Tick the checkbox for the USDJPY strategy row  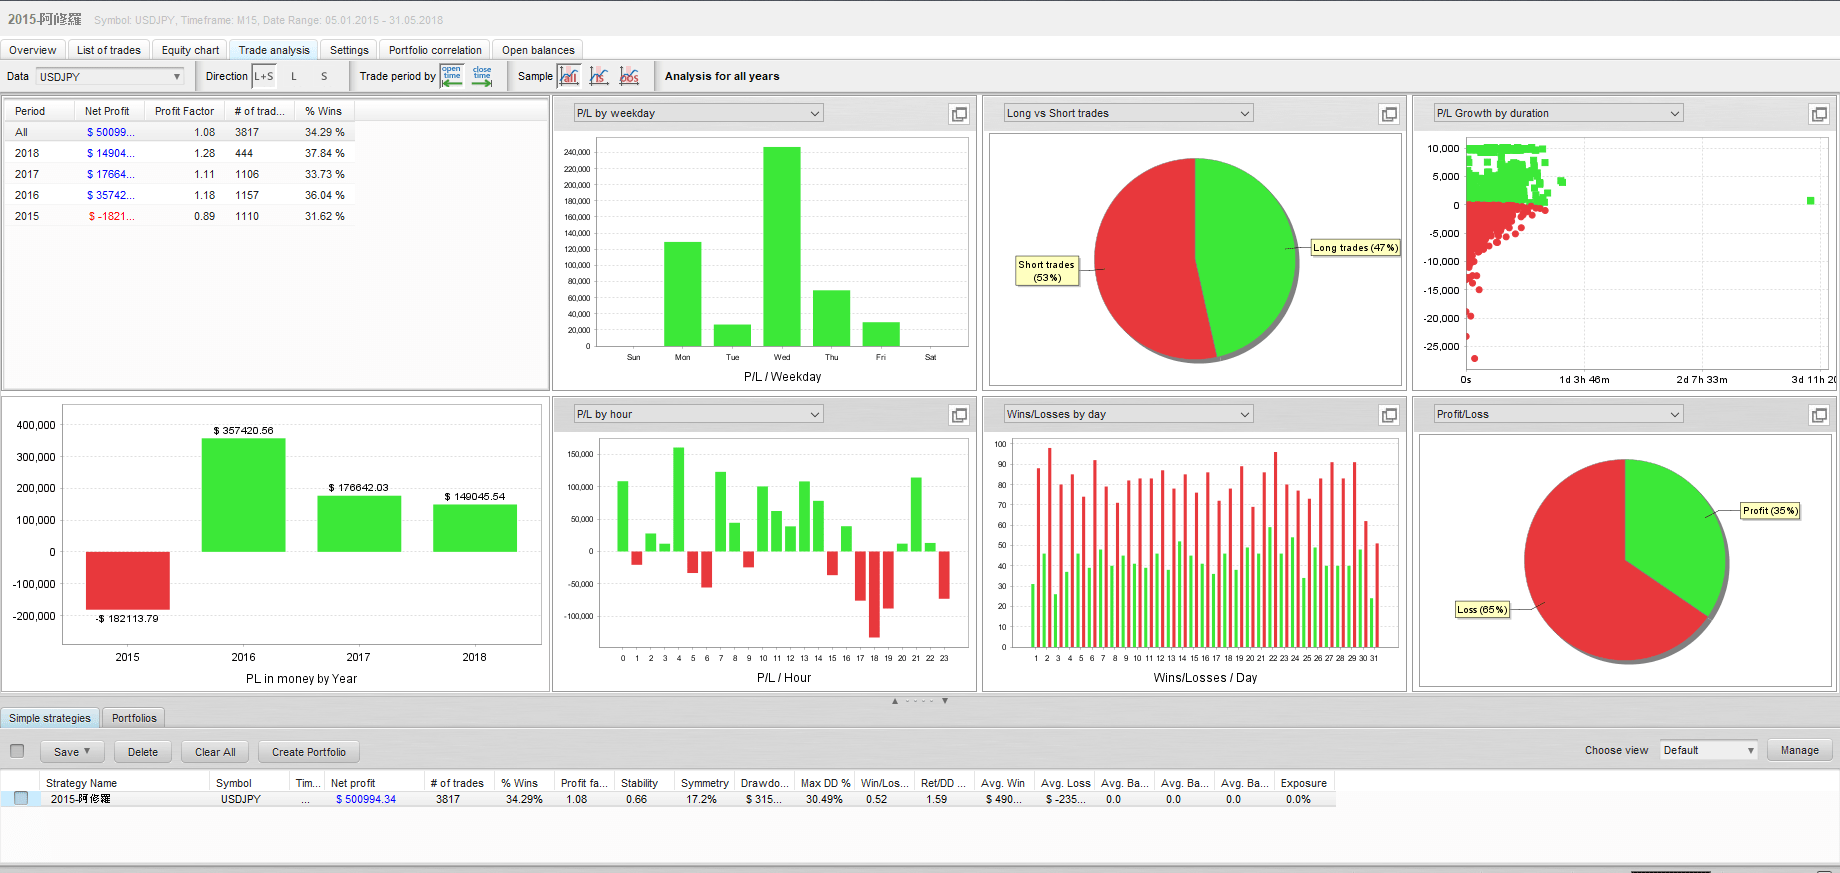[x=21, y=799]
